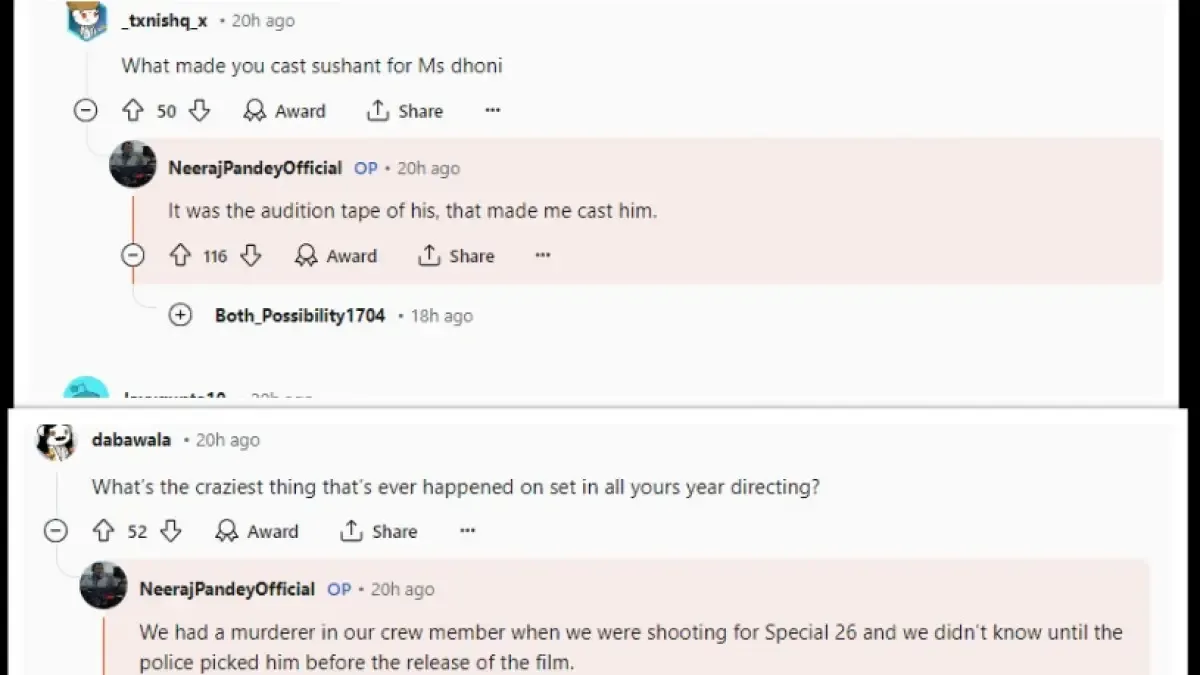Viewport: 1200px width, 675px height.
Task: Downvote the Ms Dhoni casting question
Action: pyautogui.click(x=199, y=111)
